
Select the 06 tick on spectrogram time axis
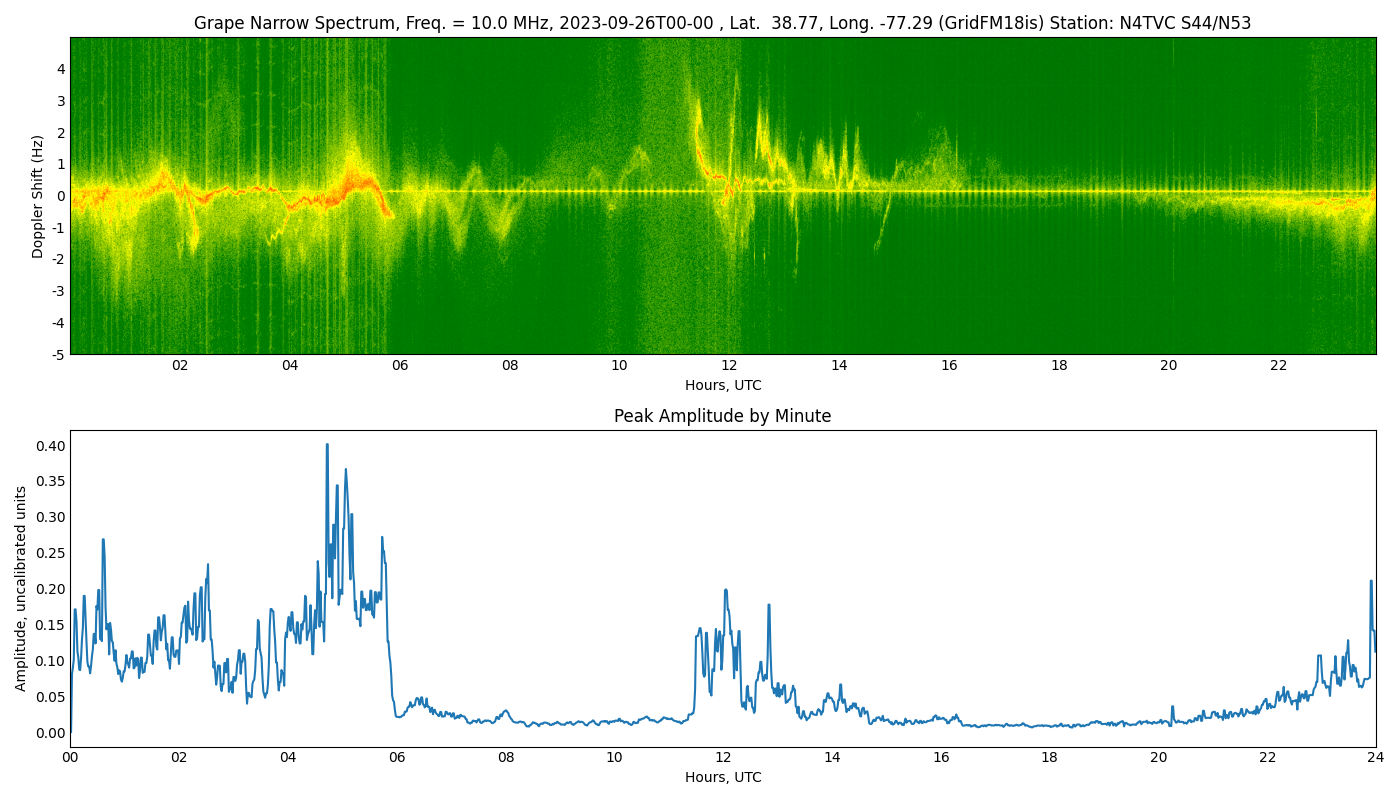400,366
